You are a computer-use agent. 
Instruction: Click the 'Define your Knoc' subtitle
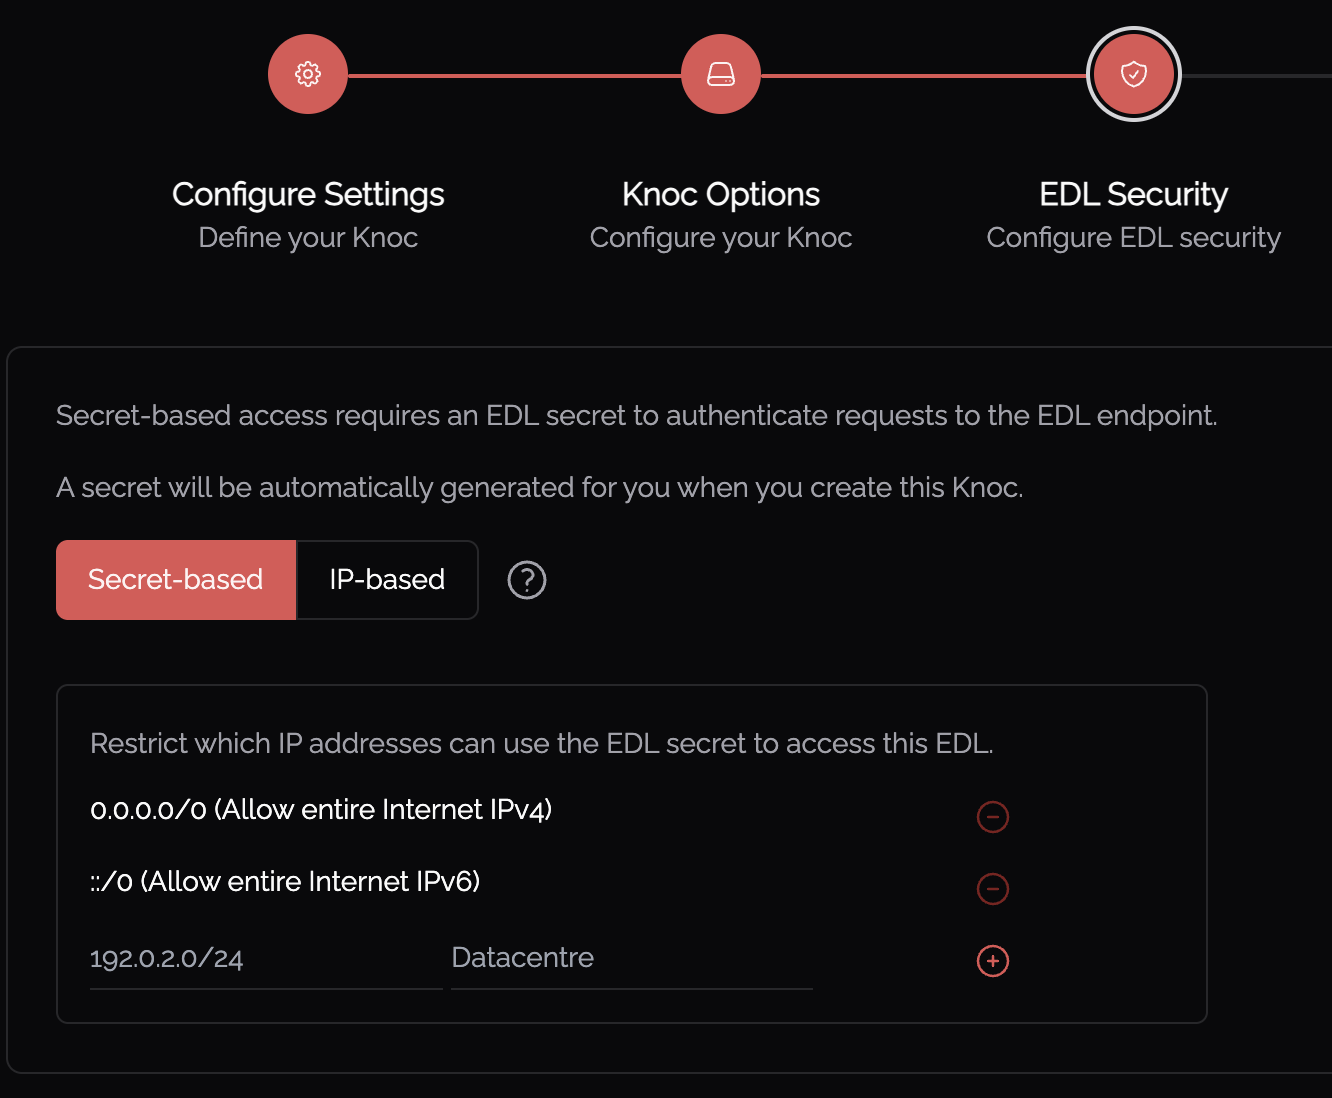tap(308, 238)
